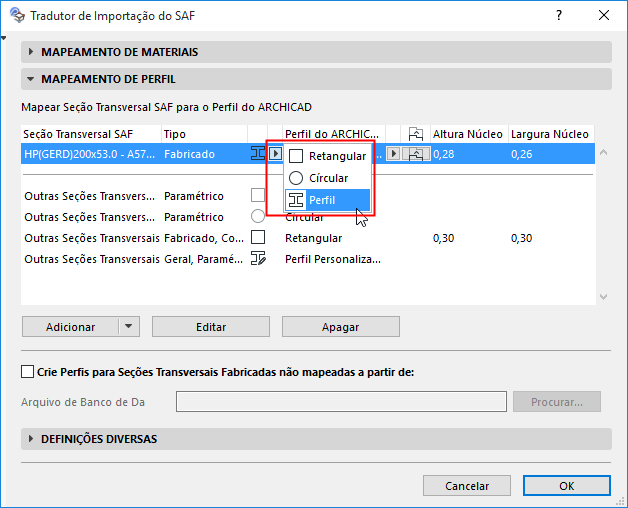Click the Apagar button

coord(340,327)
